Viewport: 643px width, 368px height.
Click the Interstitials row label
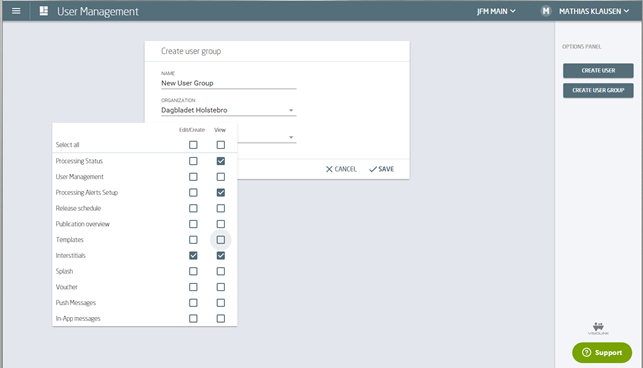coord(71,256)
